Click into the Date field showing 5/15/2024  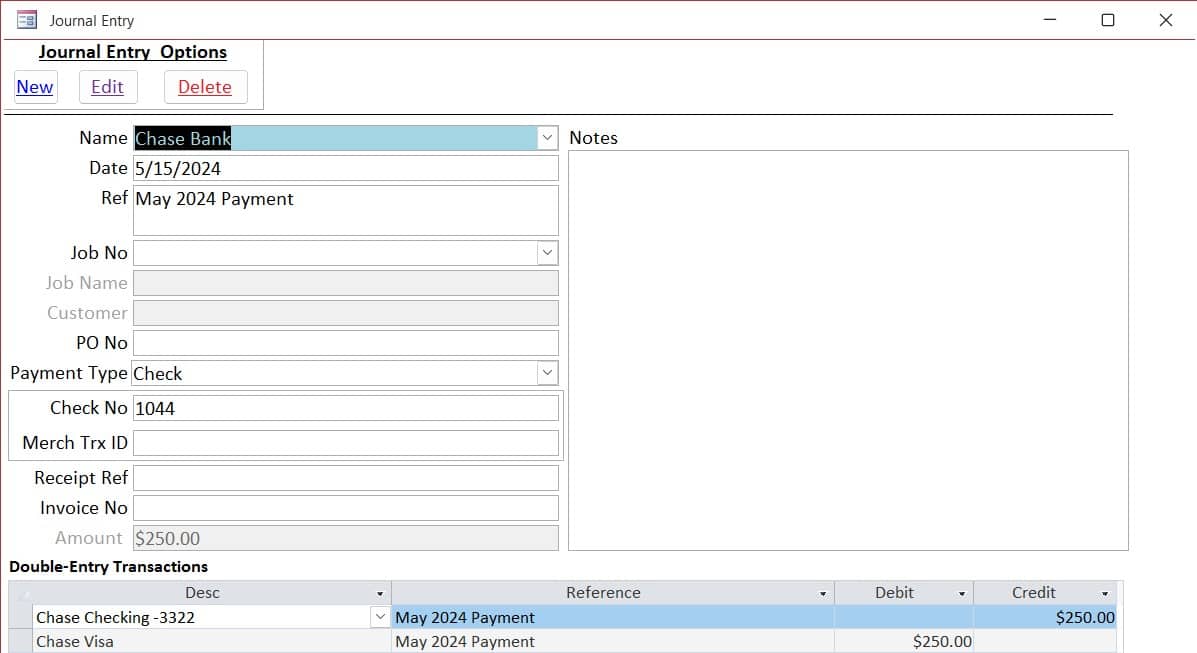pos(346,168)
